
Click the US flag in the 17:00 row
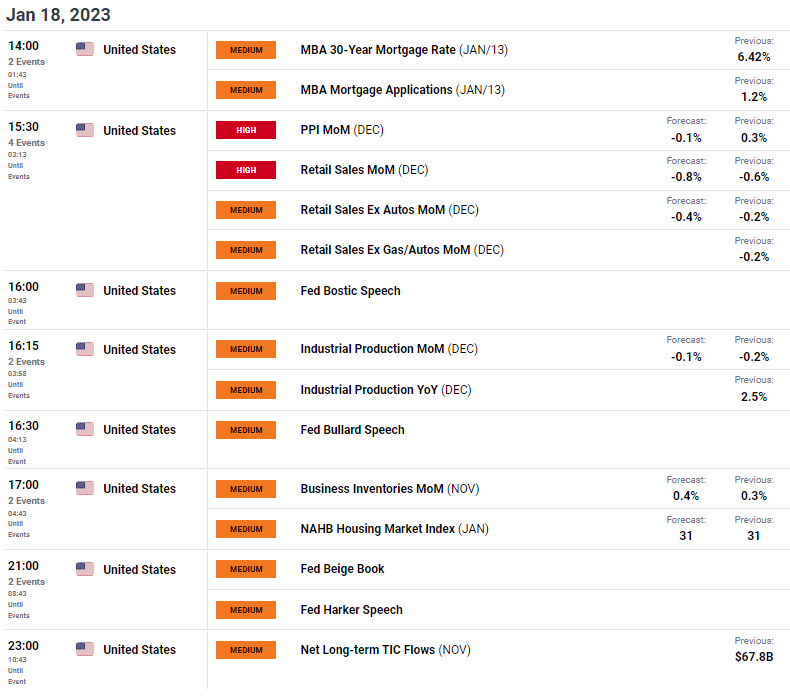click(85, 488)
